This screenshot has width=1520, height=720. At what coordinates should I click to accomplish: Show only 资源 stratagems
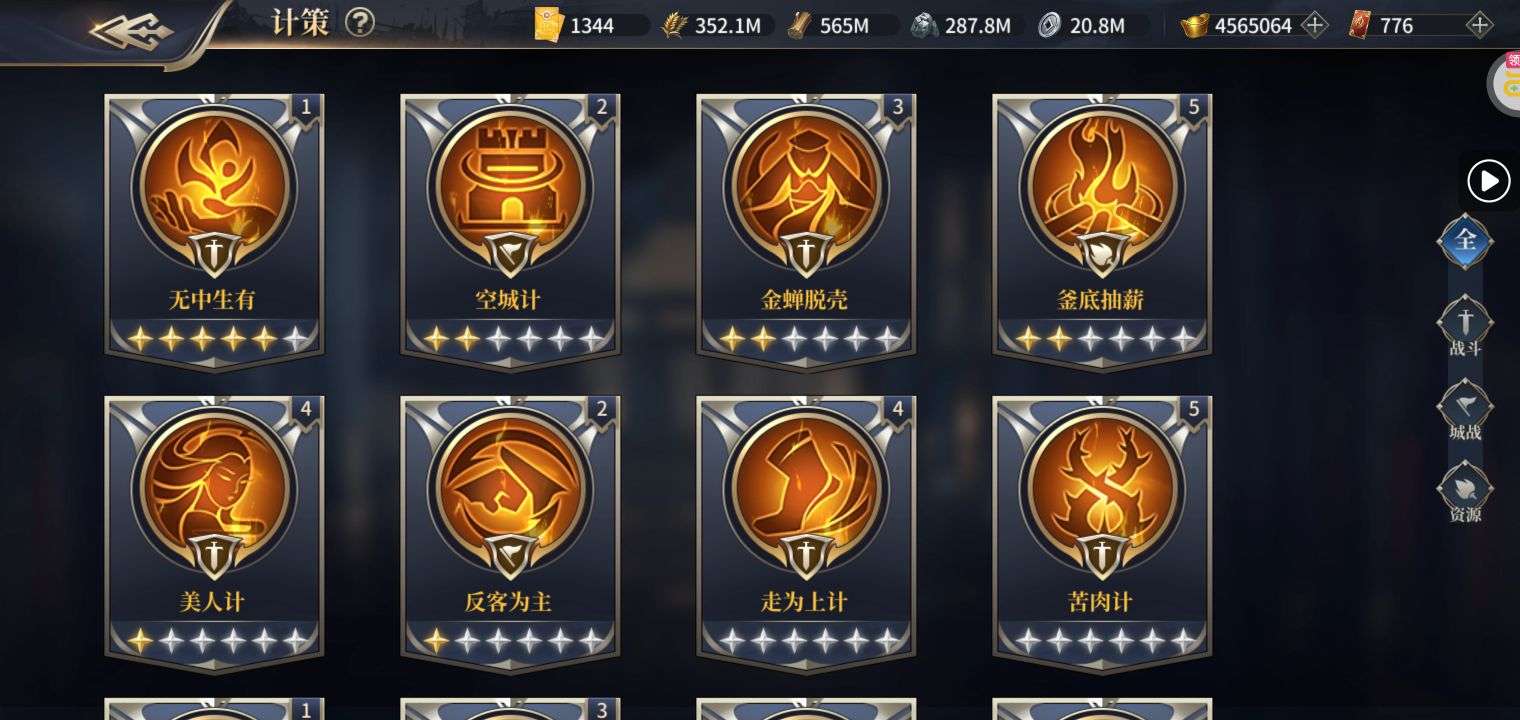coord(1465,493)
